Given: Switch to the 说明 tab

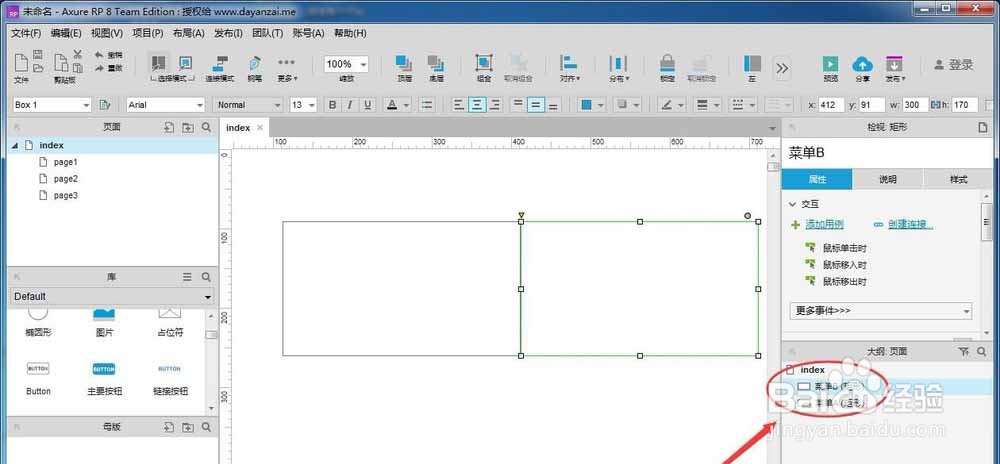Looking at the screenshot, I should [x=888, y=179].
